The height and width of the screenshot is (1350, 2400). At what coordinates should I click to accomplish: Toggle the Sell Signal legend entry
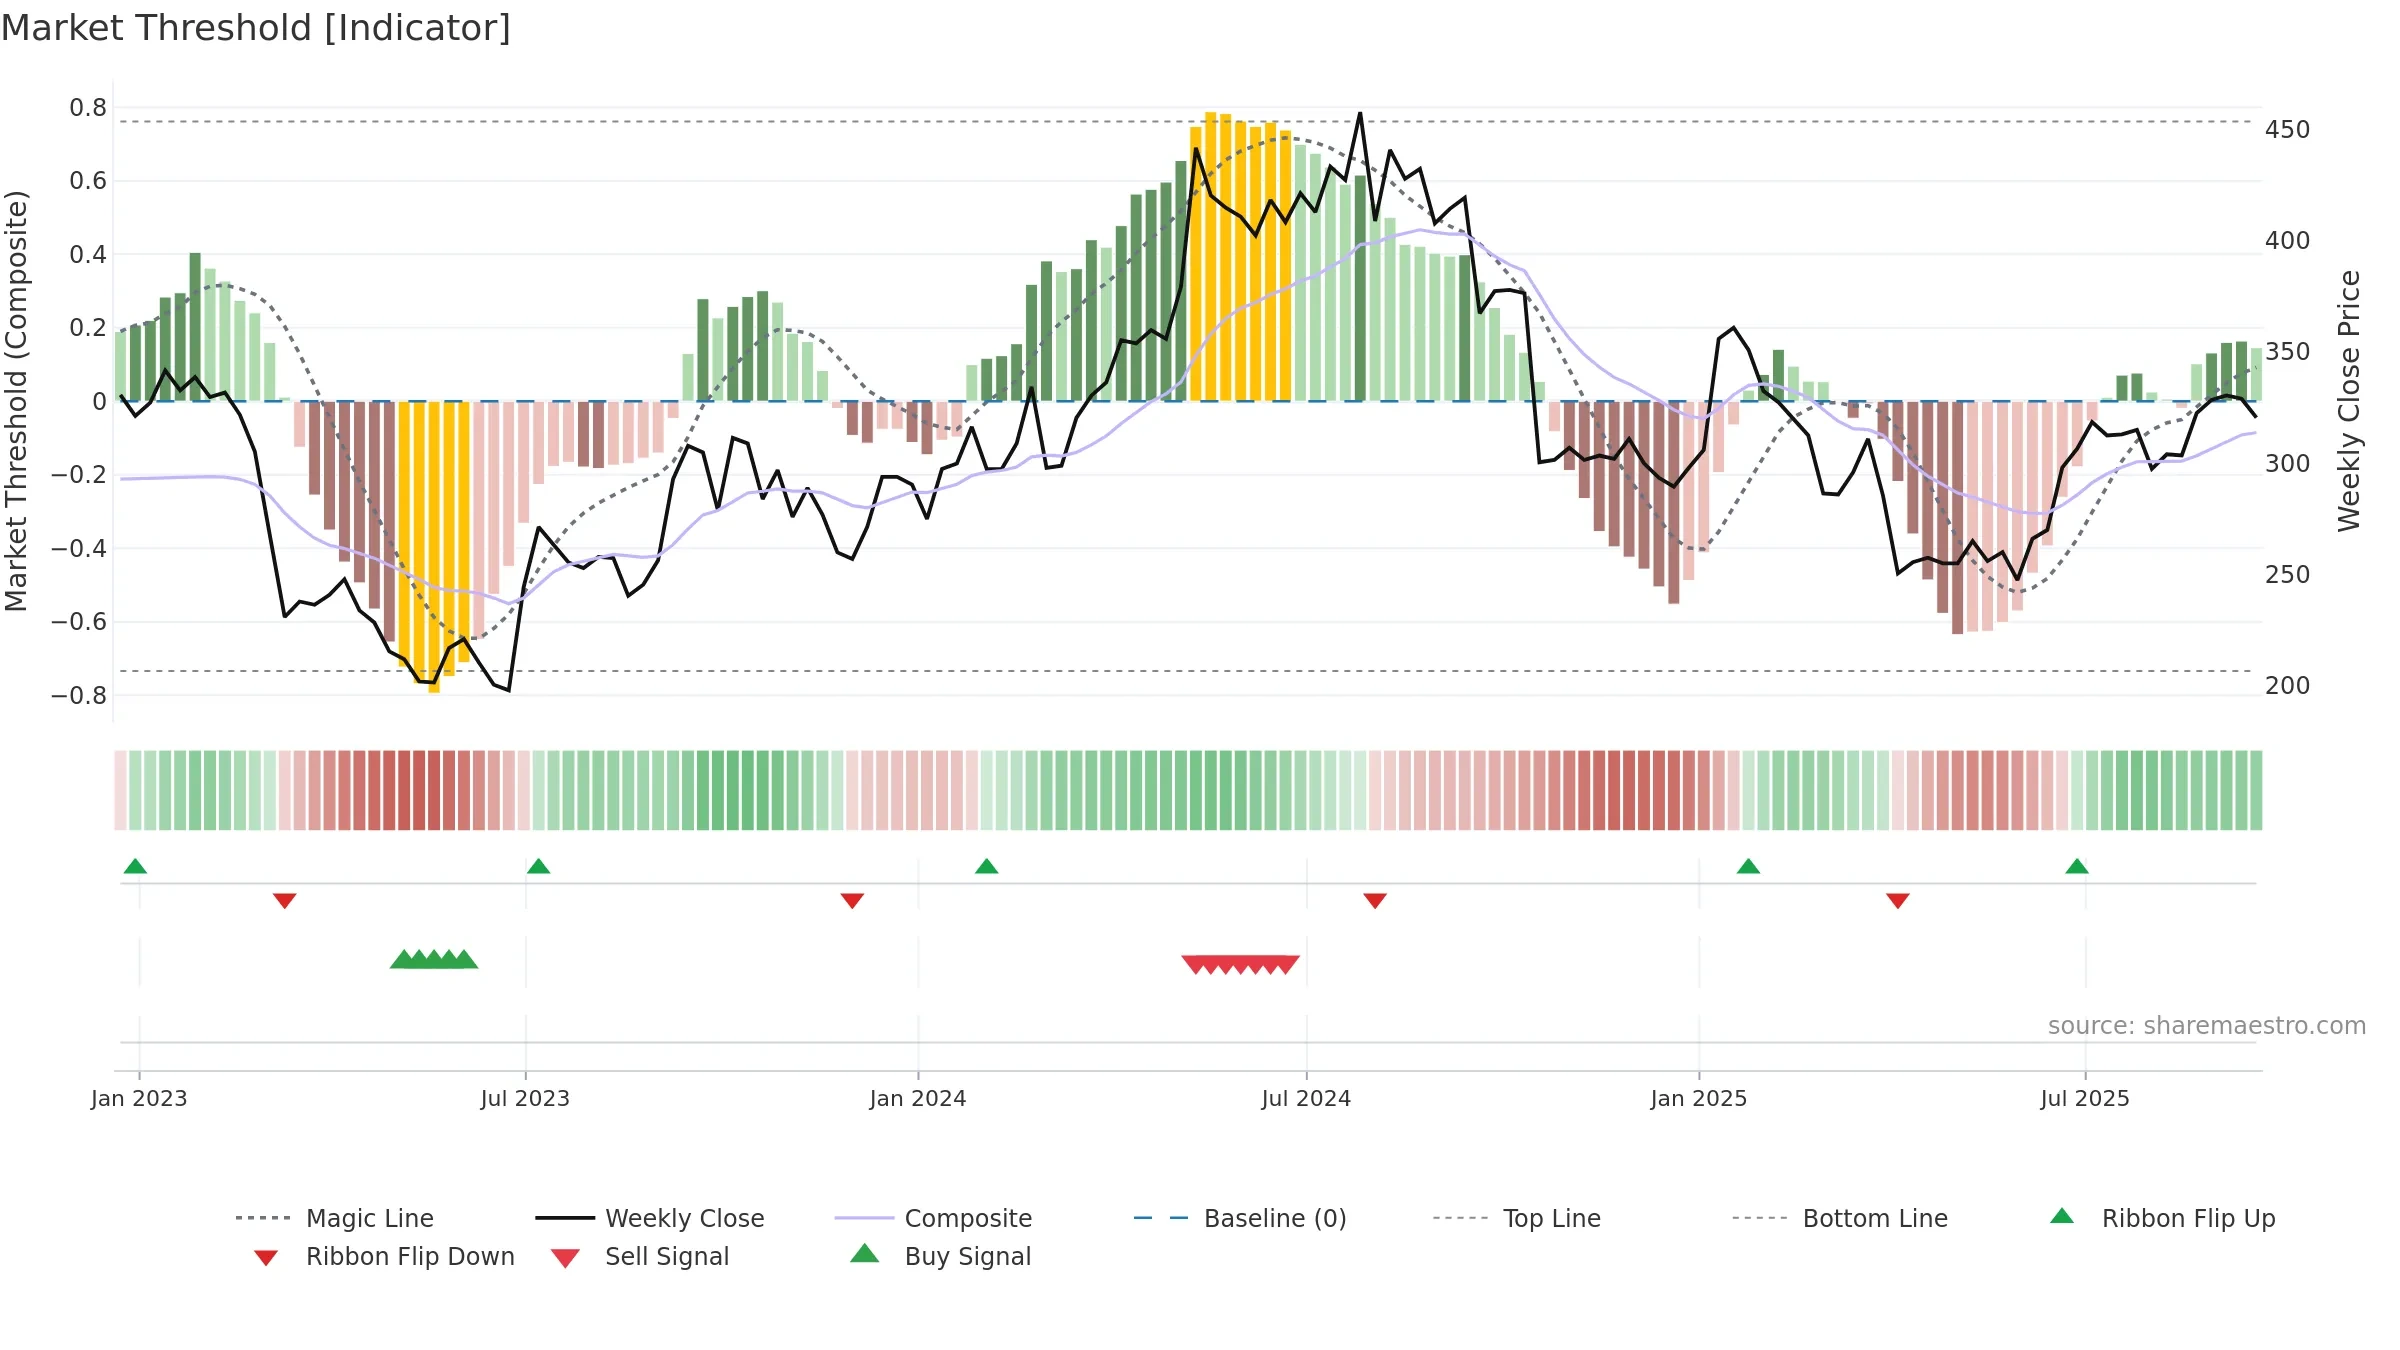click(x=640, y=1256)
